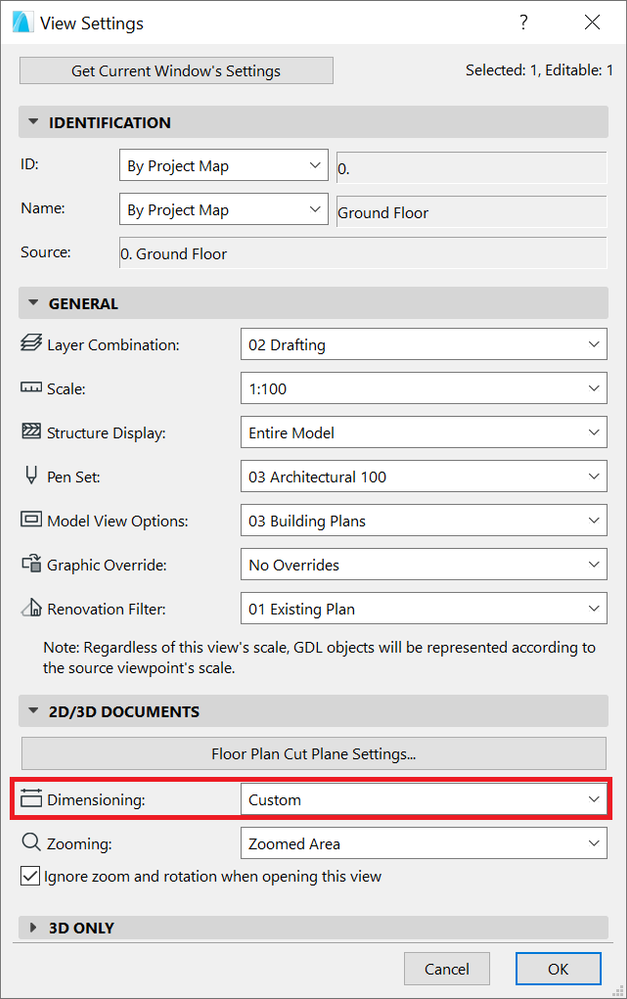This screenshot has width=627, height=999.
Task: Click the Scale ruler icon
Action: click(31, 389)
